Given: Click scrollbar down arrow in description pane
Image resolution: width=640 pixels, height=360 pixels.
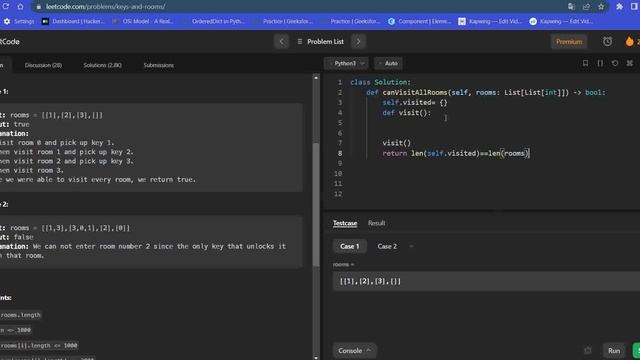Looking at the screenshot, I should [316, 357].
